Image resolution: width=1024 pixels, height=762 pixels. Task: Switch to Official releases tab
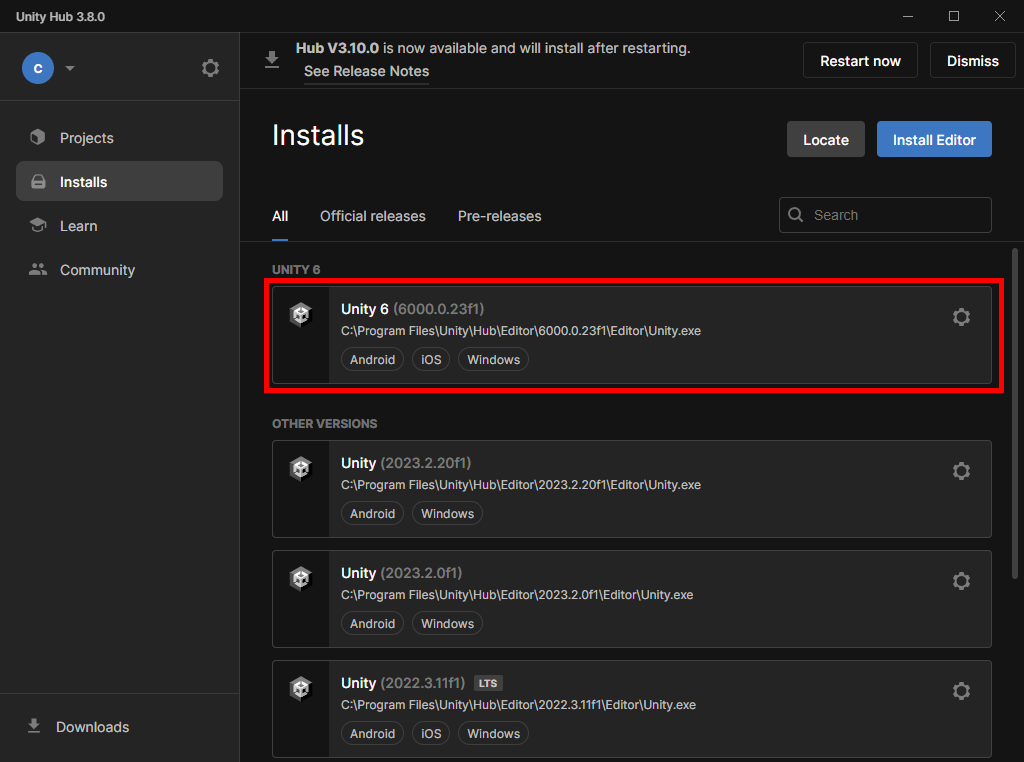pyautogui.click(x=372, y=216)
